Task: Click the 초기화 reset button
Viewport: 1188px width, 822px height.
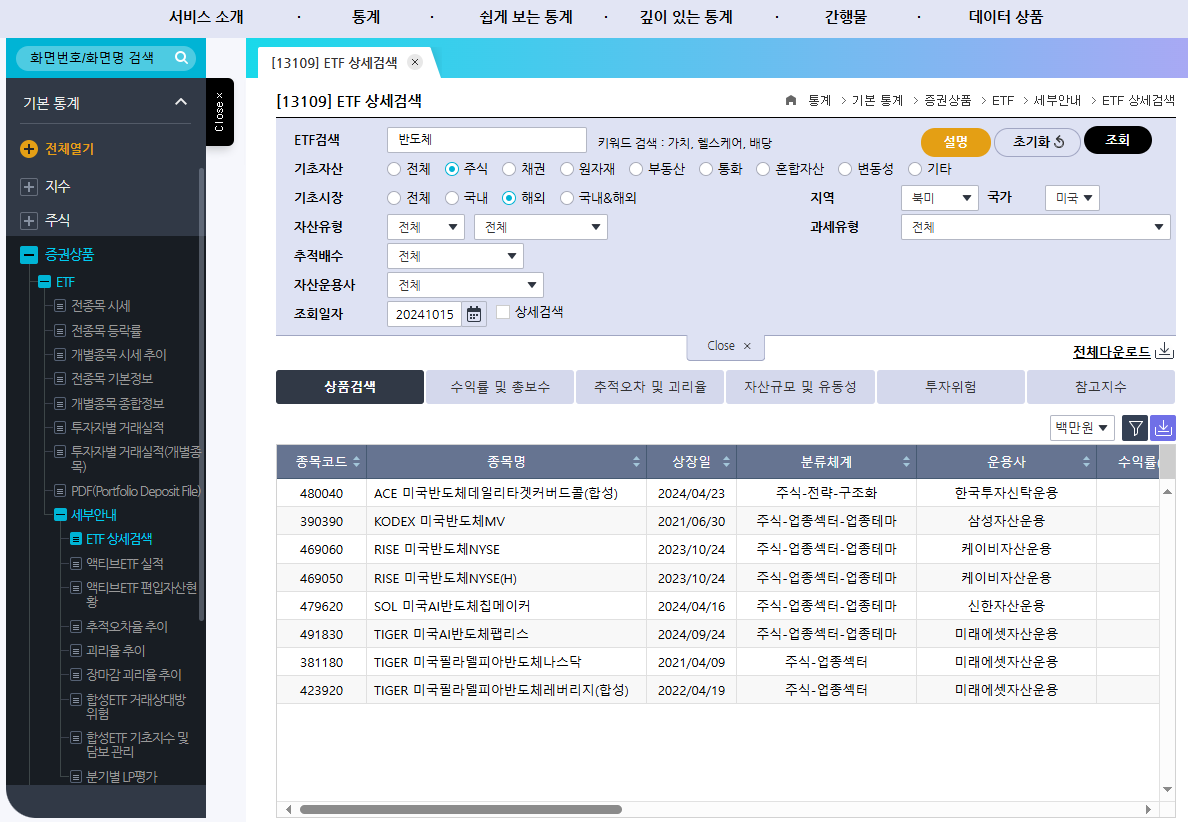Action: 1037,142
